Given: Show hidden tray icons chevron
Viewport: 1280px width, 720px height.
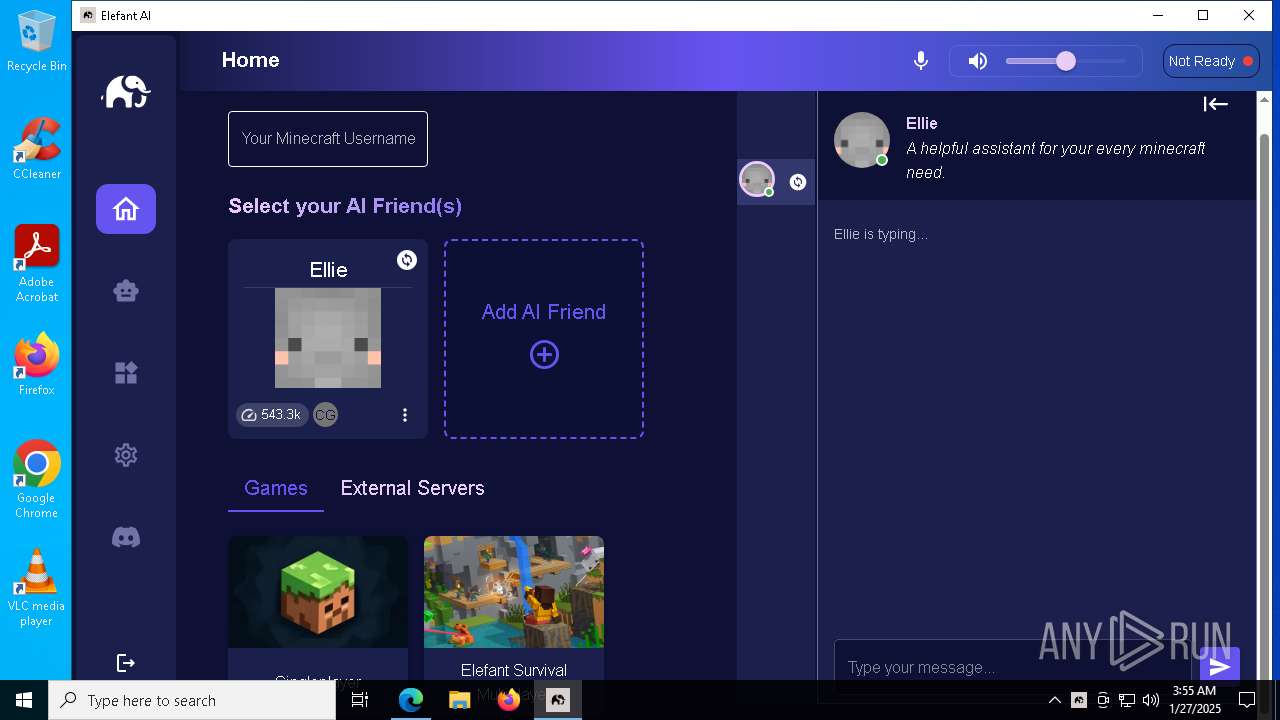Looking at the screenshot, I should [1054, 700].
